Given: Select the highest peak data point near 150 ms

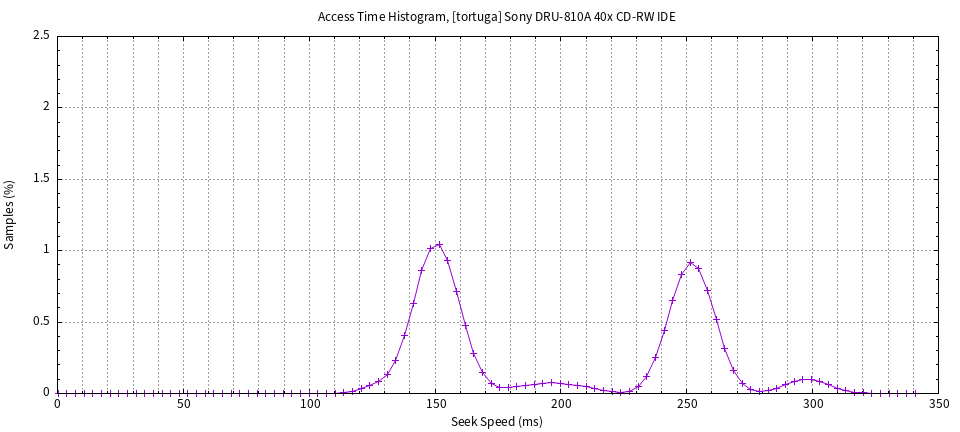Looking at the screenshot, I should click(x=439, y=245).
